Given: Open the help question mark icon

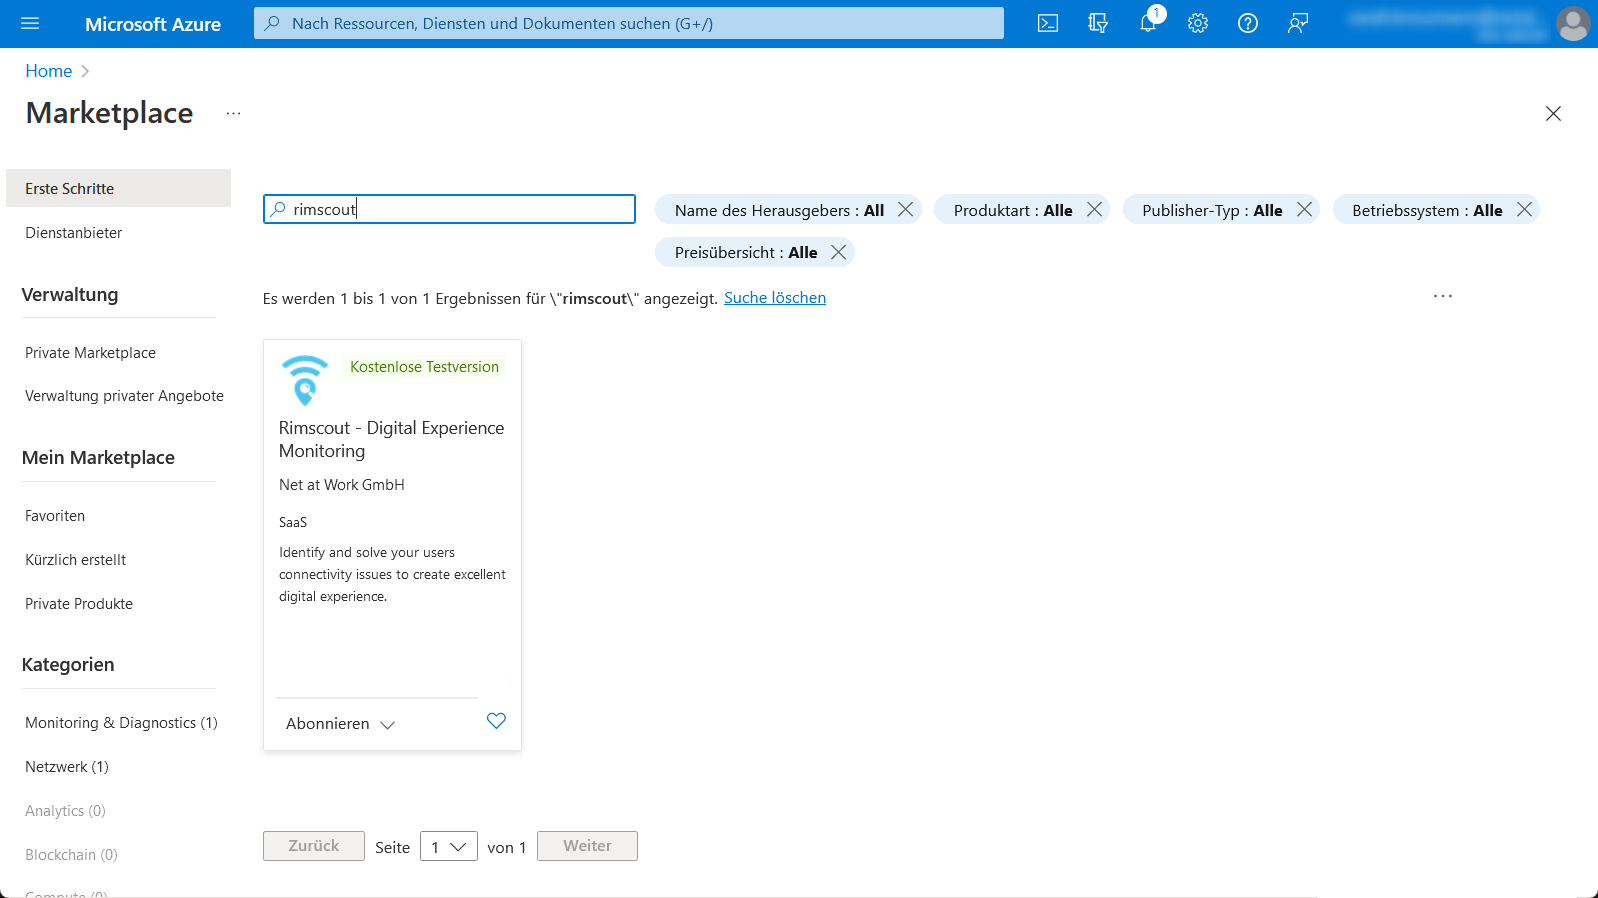Looking at the screenshot, I should pyautogui.click(x=1248, y=23).
